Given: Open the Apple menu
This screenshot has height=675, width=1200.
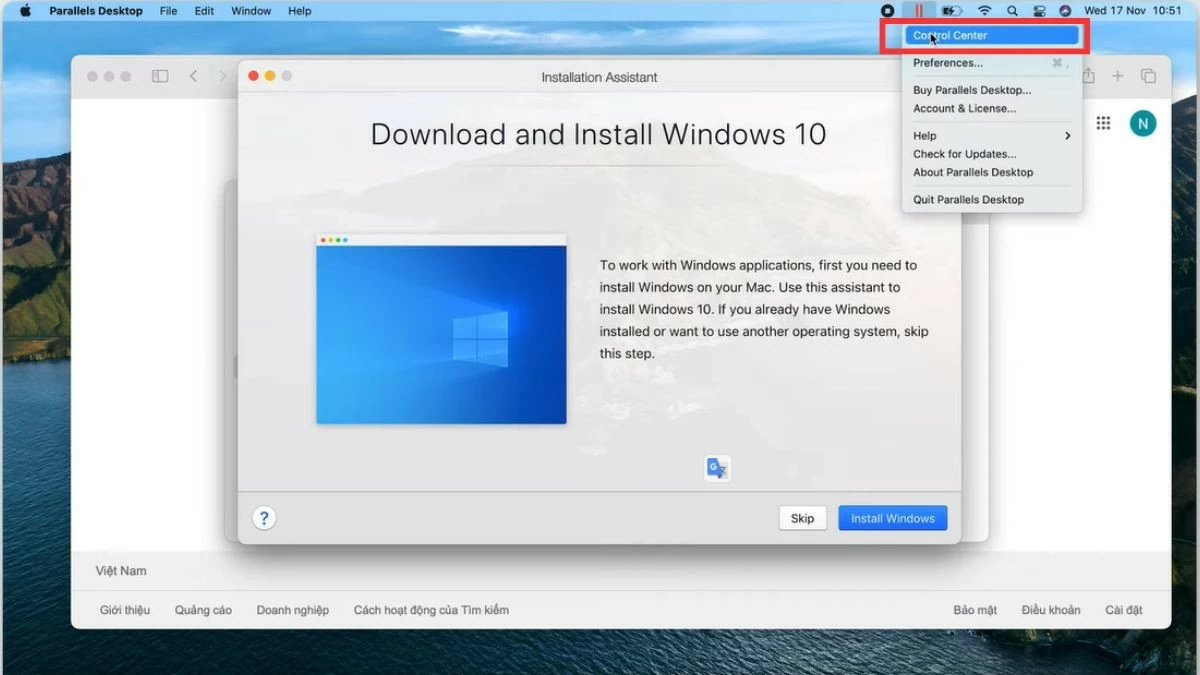Looking at the screenshot, I should point(26,11).
